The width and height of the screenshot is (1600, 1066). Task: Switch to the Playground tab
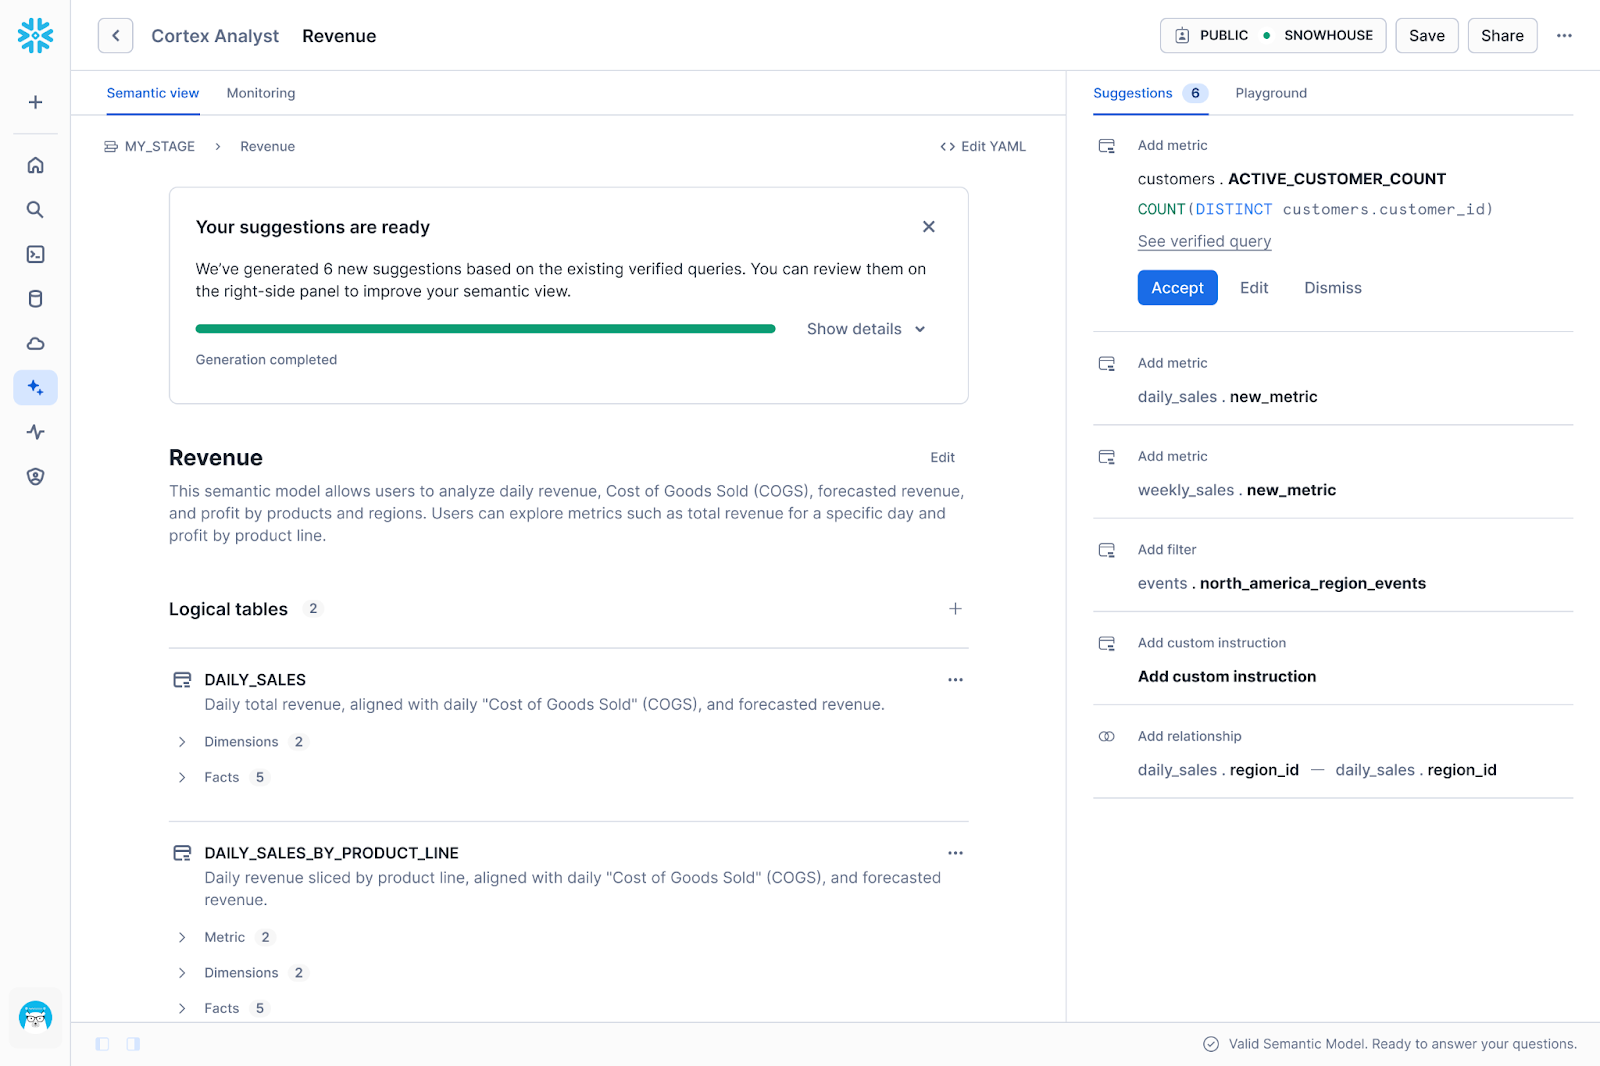point(1271,93)
